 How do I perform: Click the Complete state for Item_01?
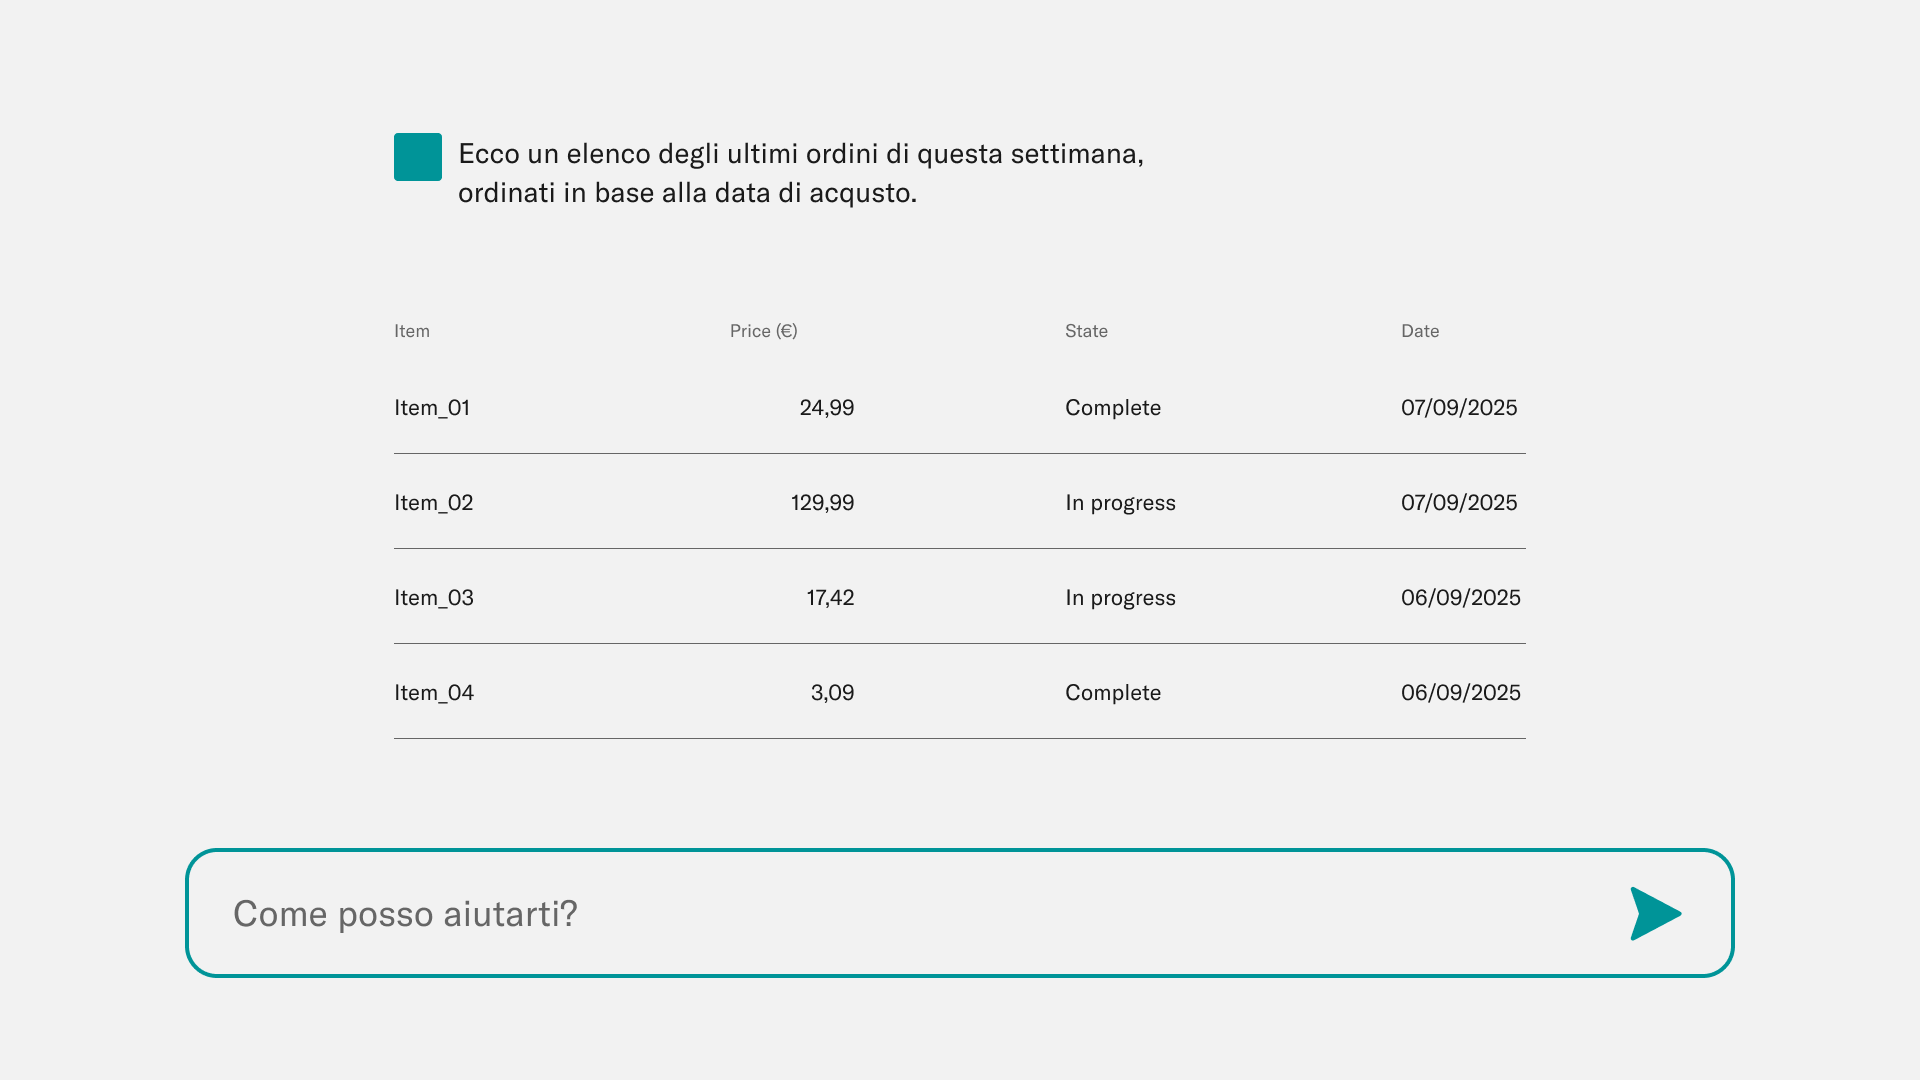(x=1113, y=408)
